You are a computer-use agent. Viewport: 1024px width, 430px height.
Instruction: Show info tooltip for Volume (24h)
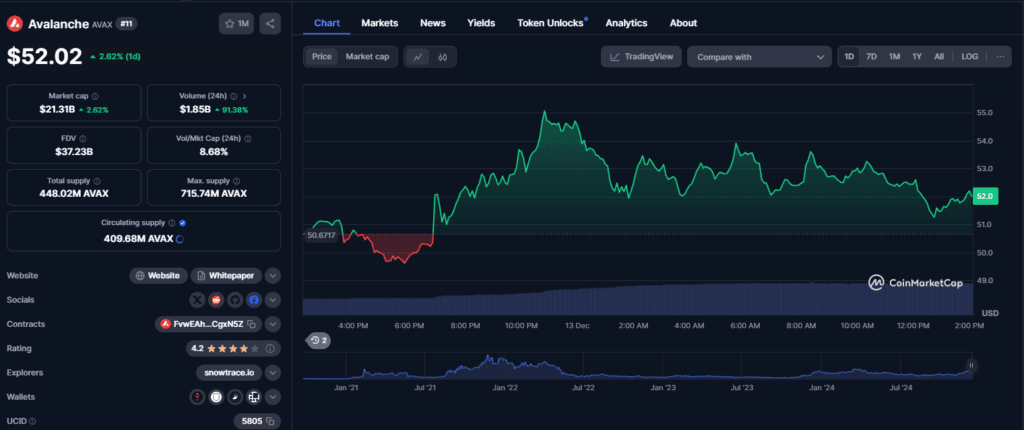click(234, 96)
